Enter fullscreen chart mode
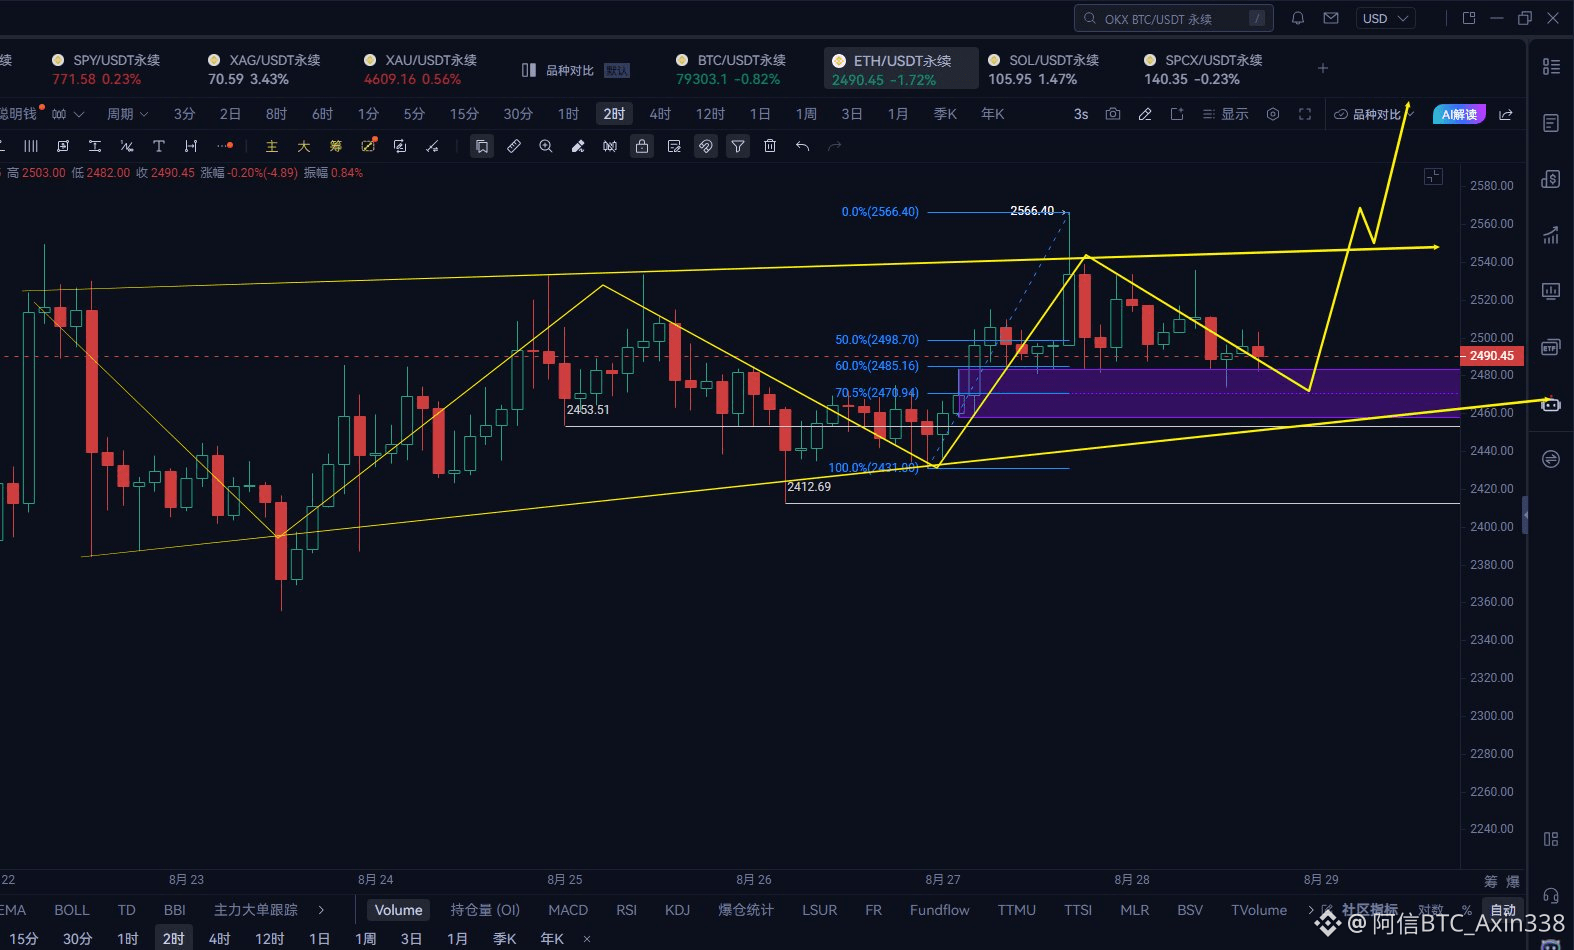Image resolution: width=1574 pixels, height=950 pixels. tap(1305, 114)
